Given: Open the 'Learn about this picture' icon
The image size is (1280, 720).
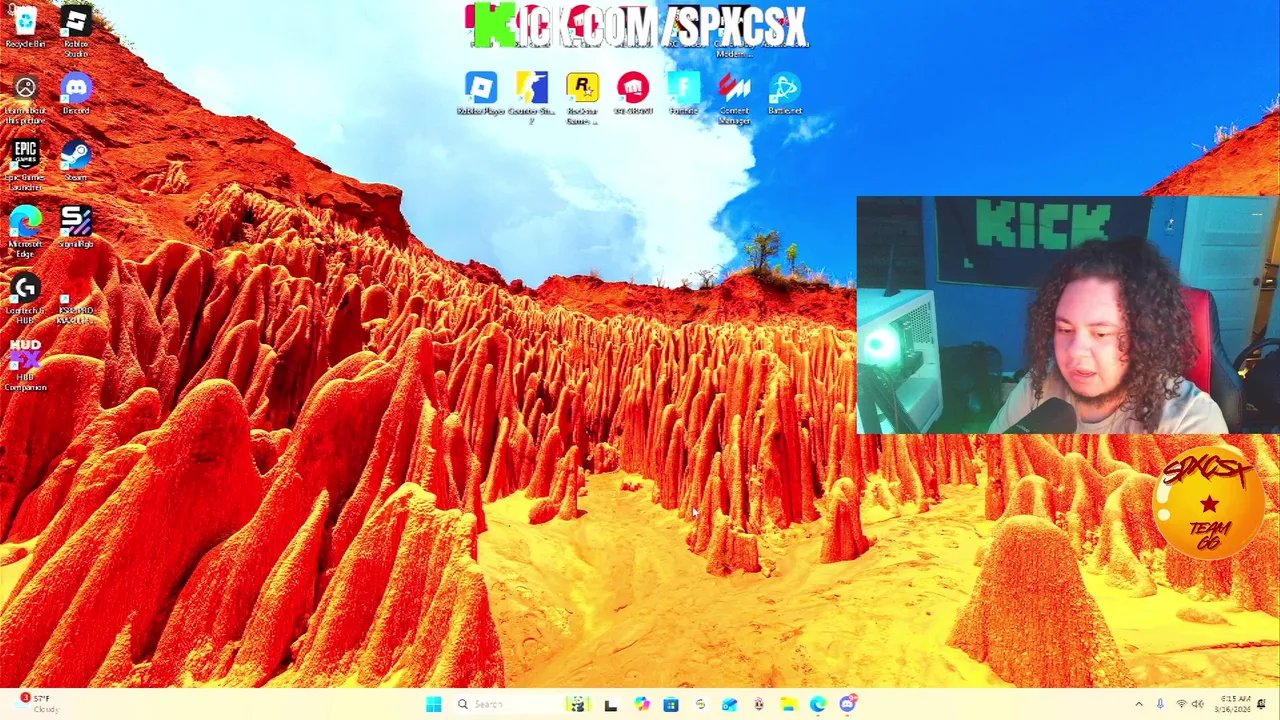Looking at the screenshot, I should click(25, 99).
